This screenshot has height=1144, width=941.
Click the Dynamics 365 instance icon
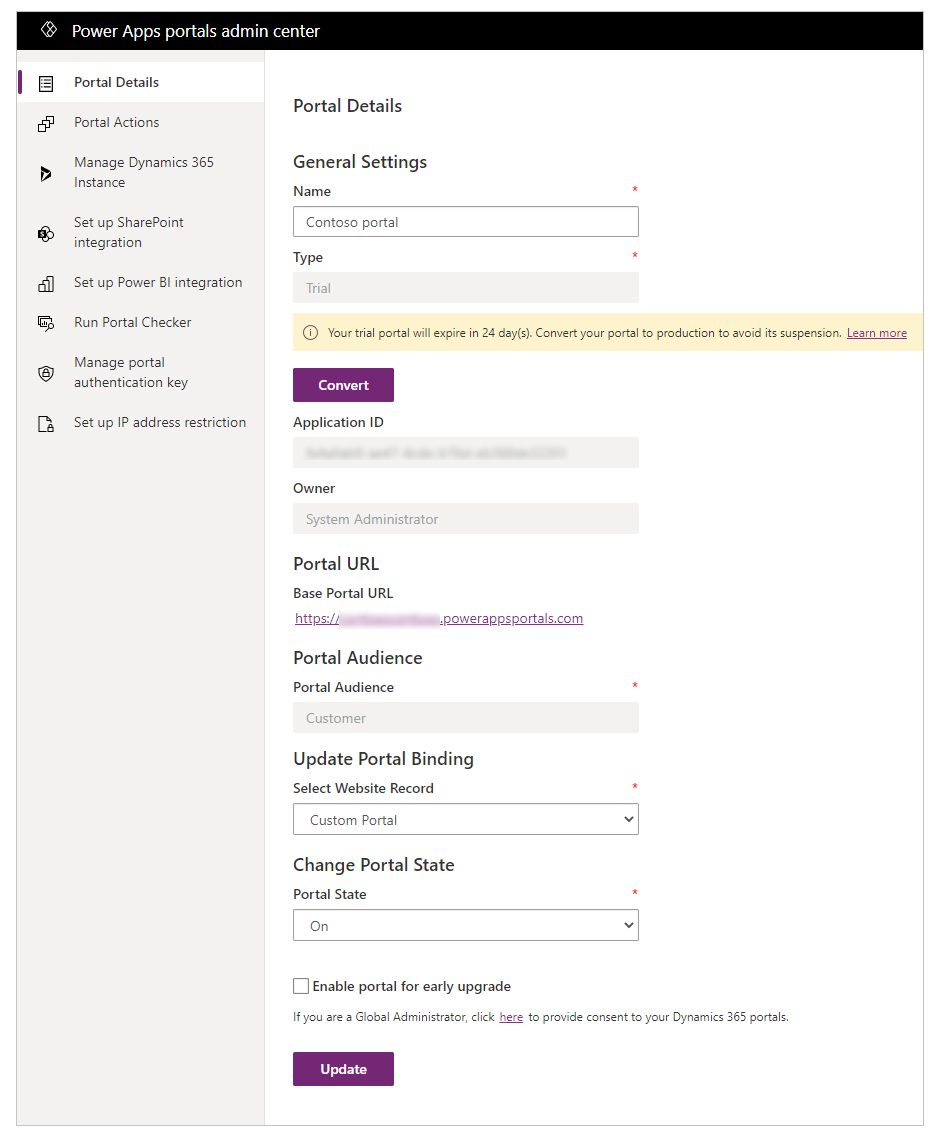[46, 173]
